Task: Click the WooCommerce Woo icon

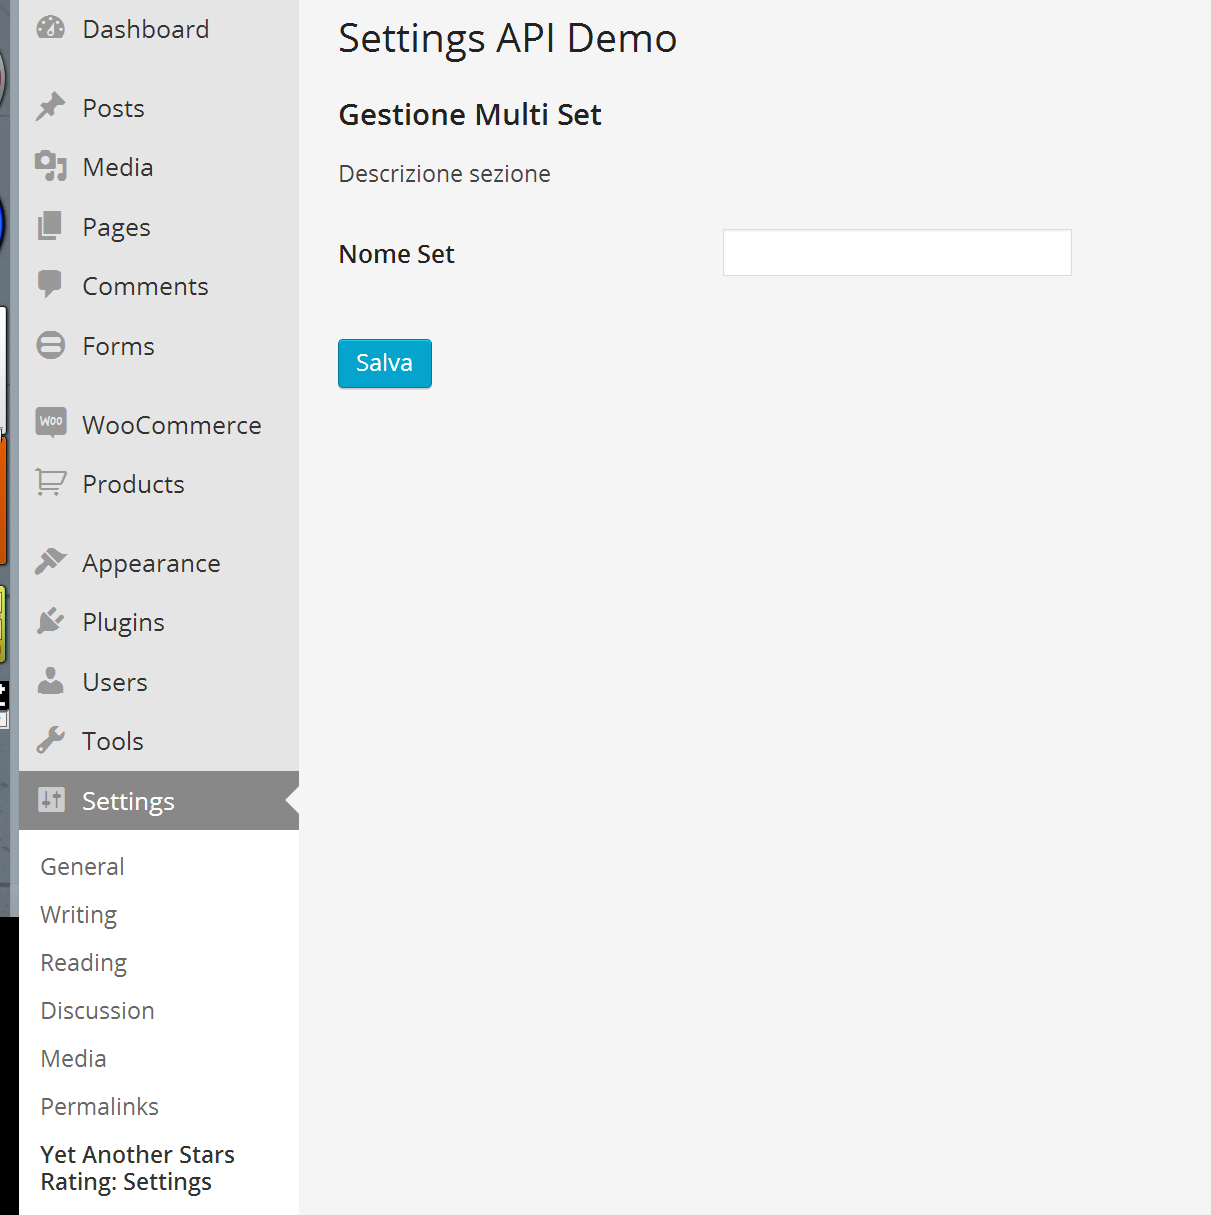Action: 51,423
